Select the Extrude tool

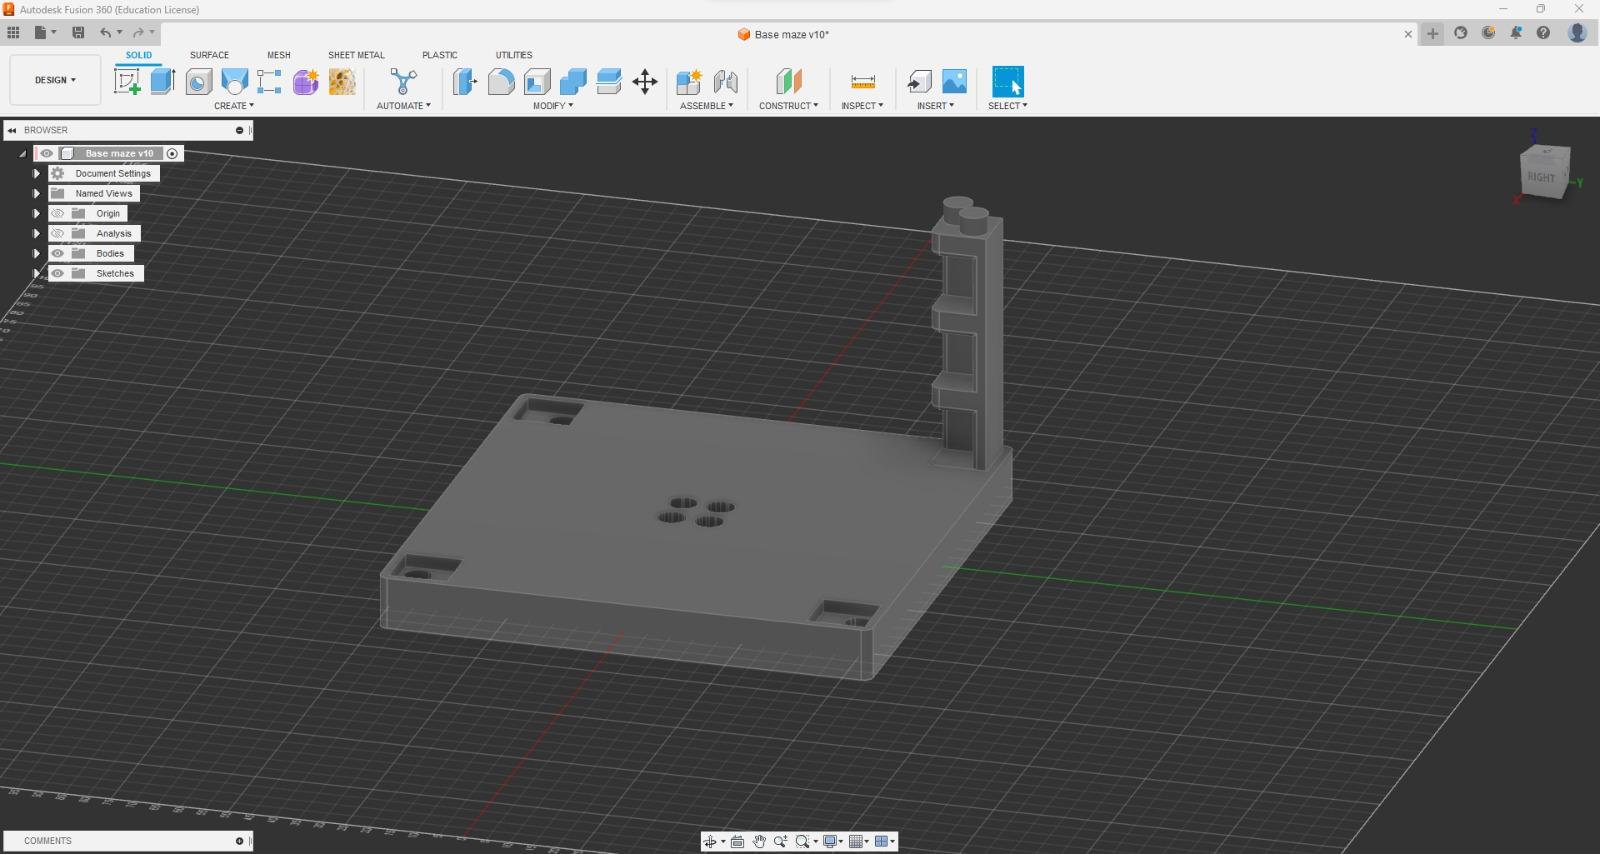(163, 82)
